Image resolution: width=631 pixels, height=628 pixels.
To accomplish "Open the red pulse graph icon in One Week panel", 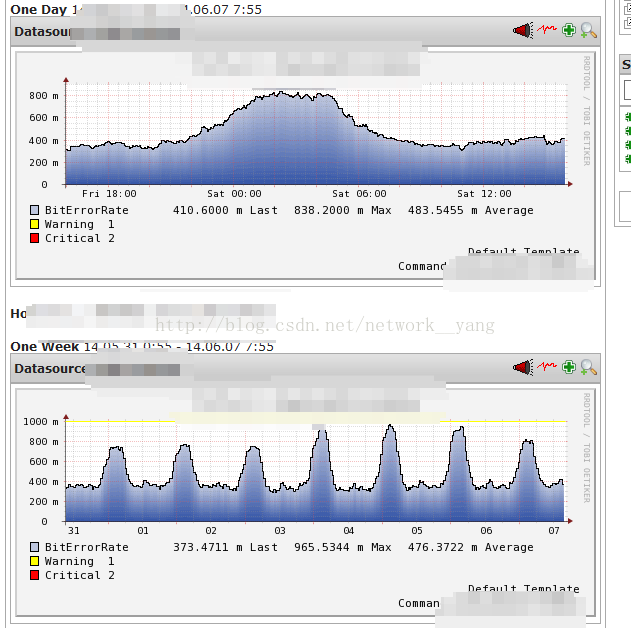I will (547, 366).
